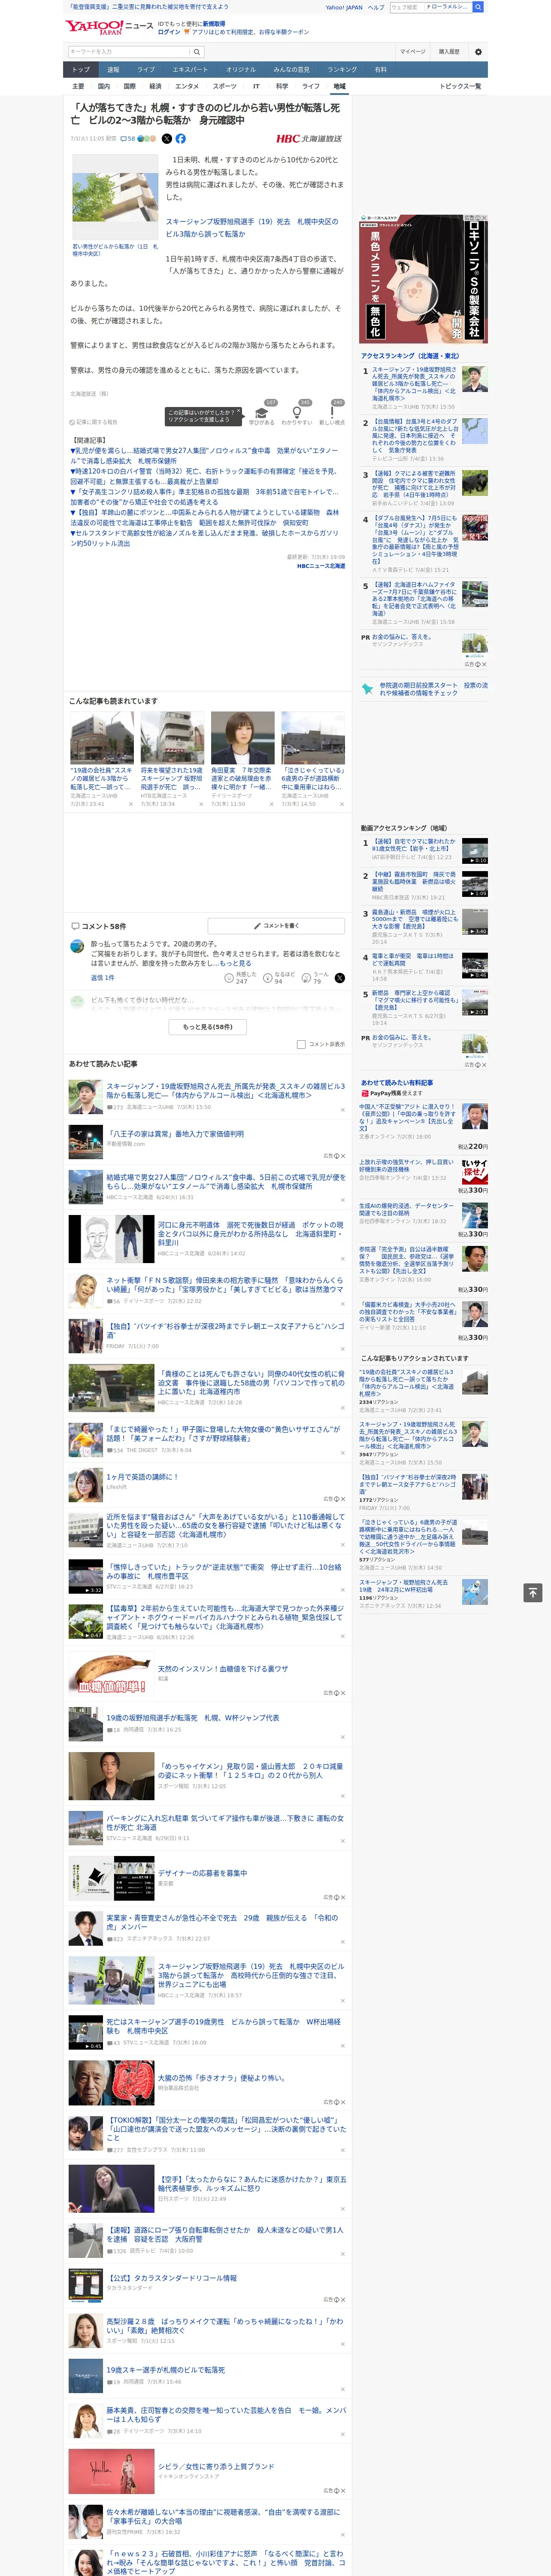Open 結婚式場で男女27人集団ノロウイルス recommended article
Image resolution: width=551 pixels, height=2576 pixels.
click(226, 1182)
